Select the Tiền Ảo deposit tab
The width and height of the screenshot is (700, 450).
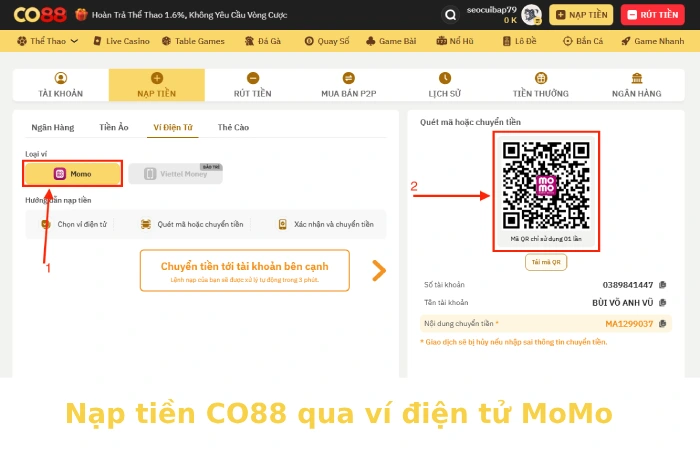click(x=114, y=127)
